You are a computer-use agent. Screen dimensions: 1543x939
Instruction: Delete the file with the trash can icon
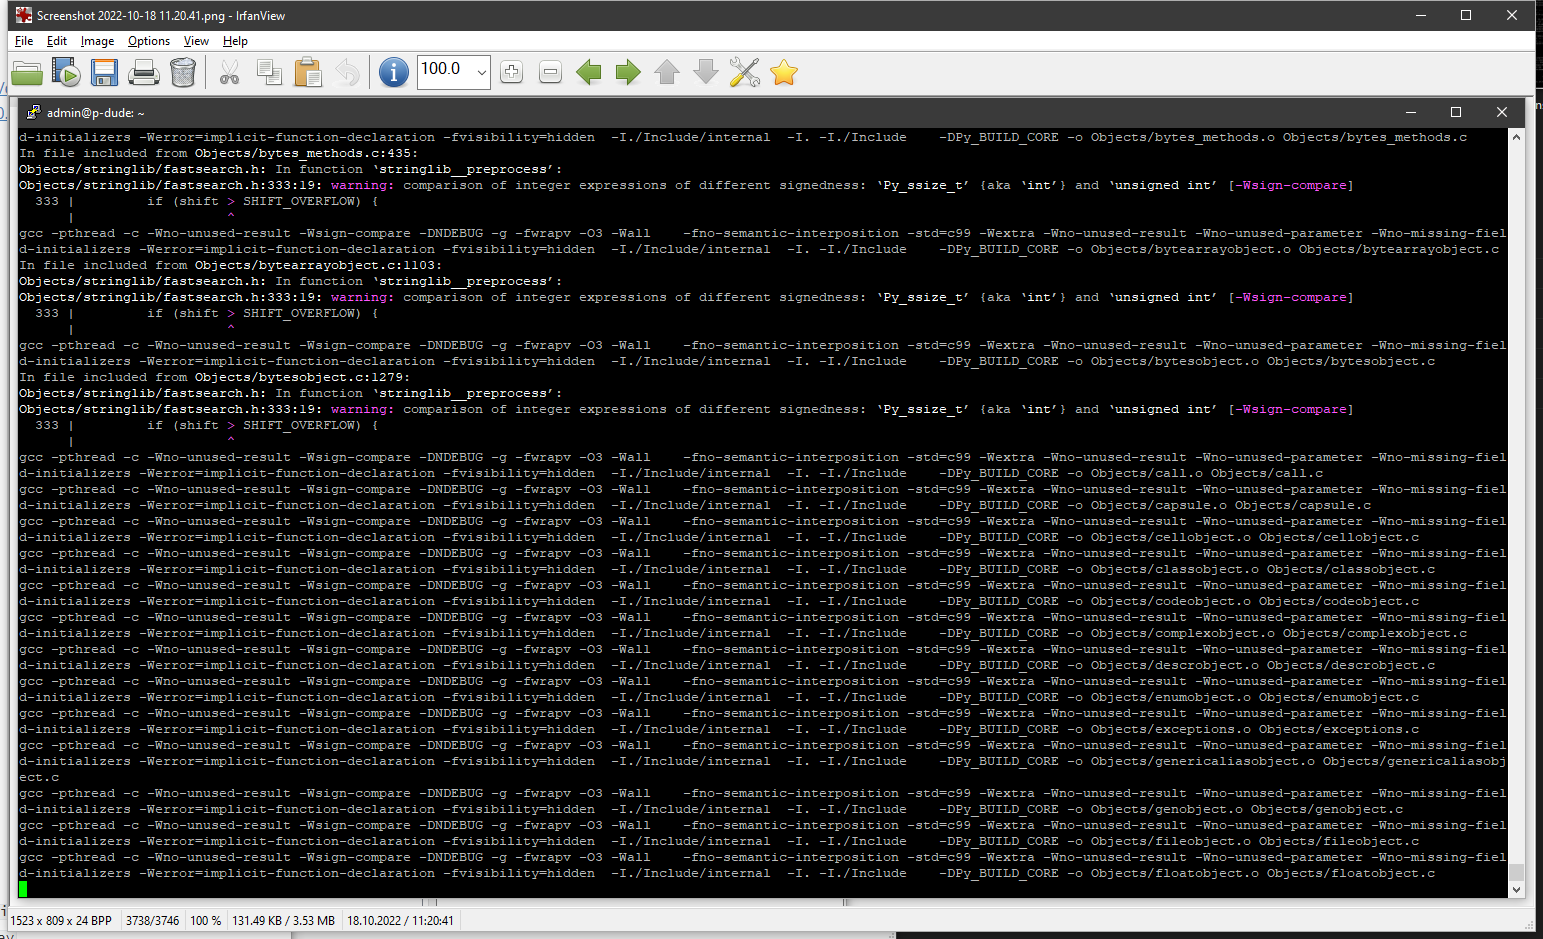tap(183, 72)
